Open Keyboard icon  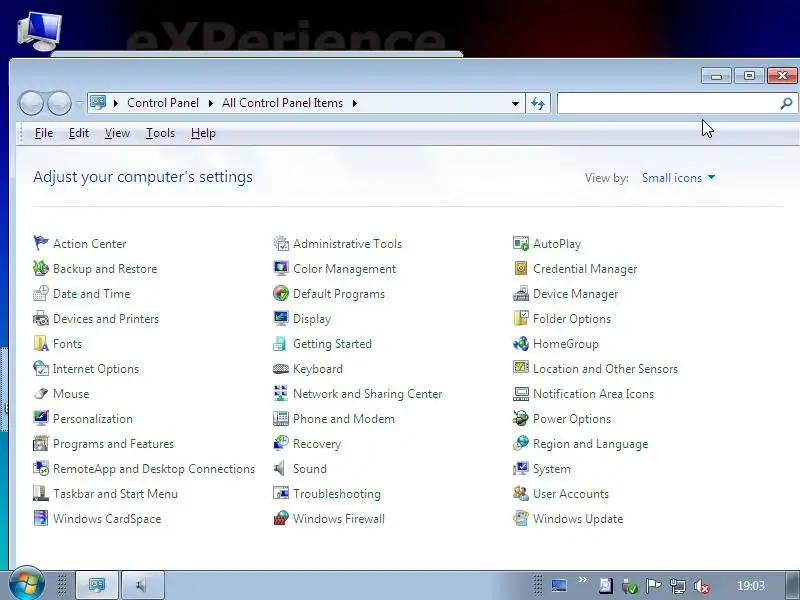point(281,368)
